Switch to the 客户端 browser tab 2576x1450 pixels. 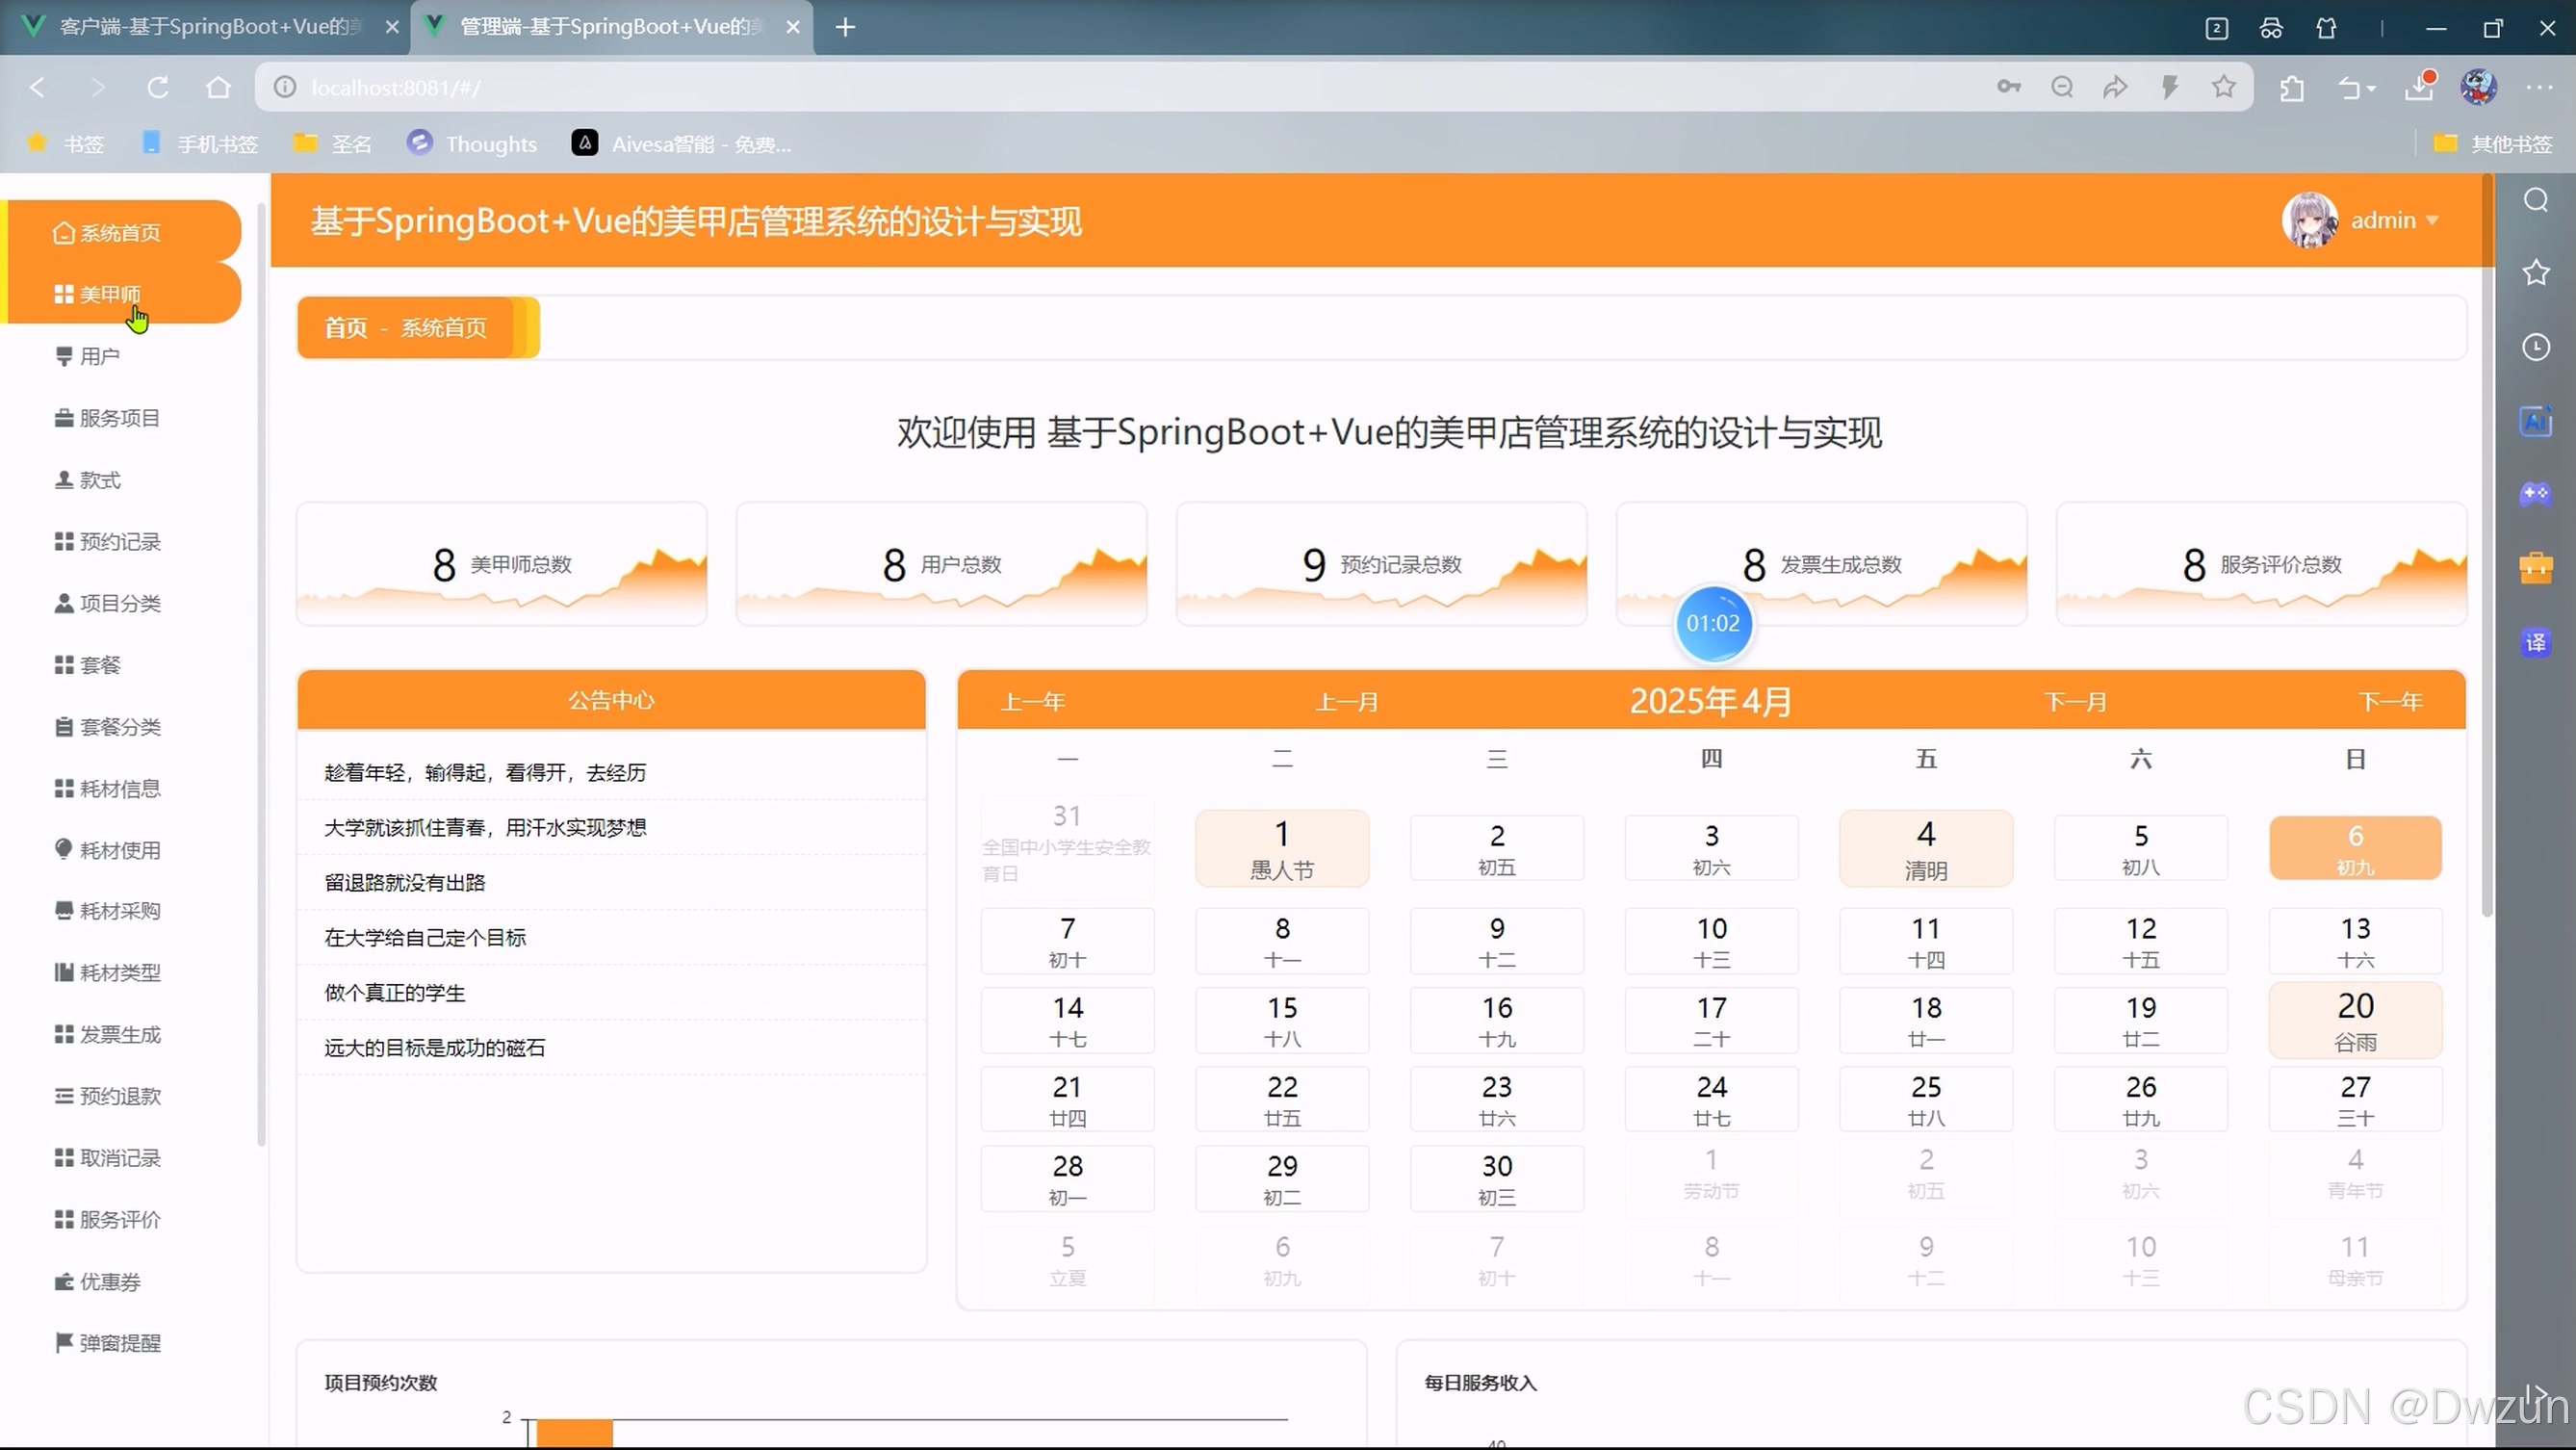[210, 27]
